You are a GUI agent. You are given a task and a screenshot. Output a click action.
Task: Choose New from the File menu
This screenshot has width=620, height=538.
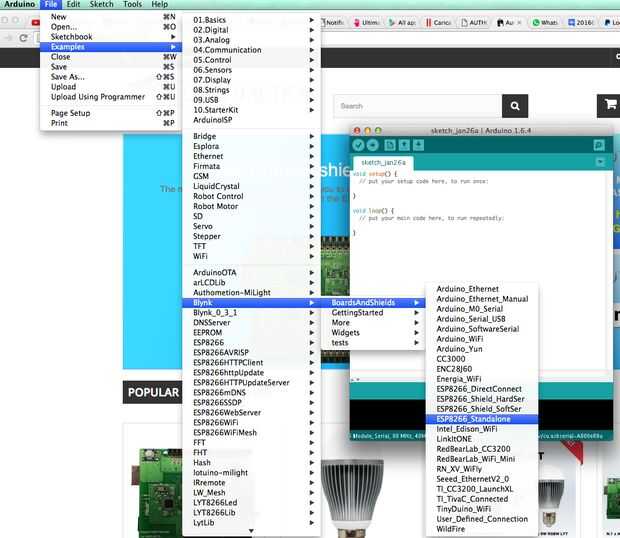coord(111,17)
